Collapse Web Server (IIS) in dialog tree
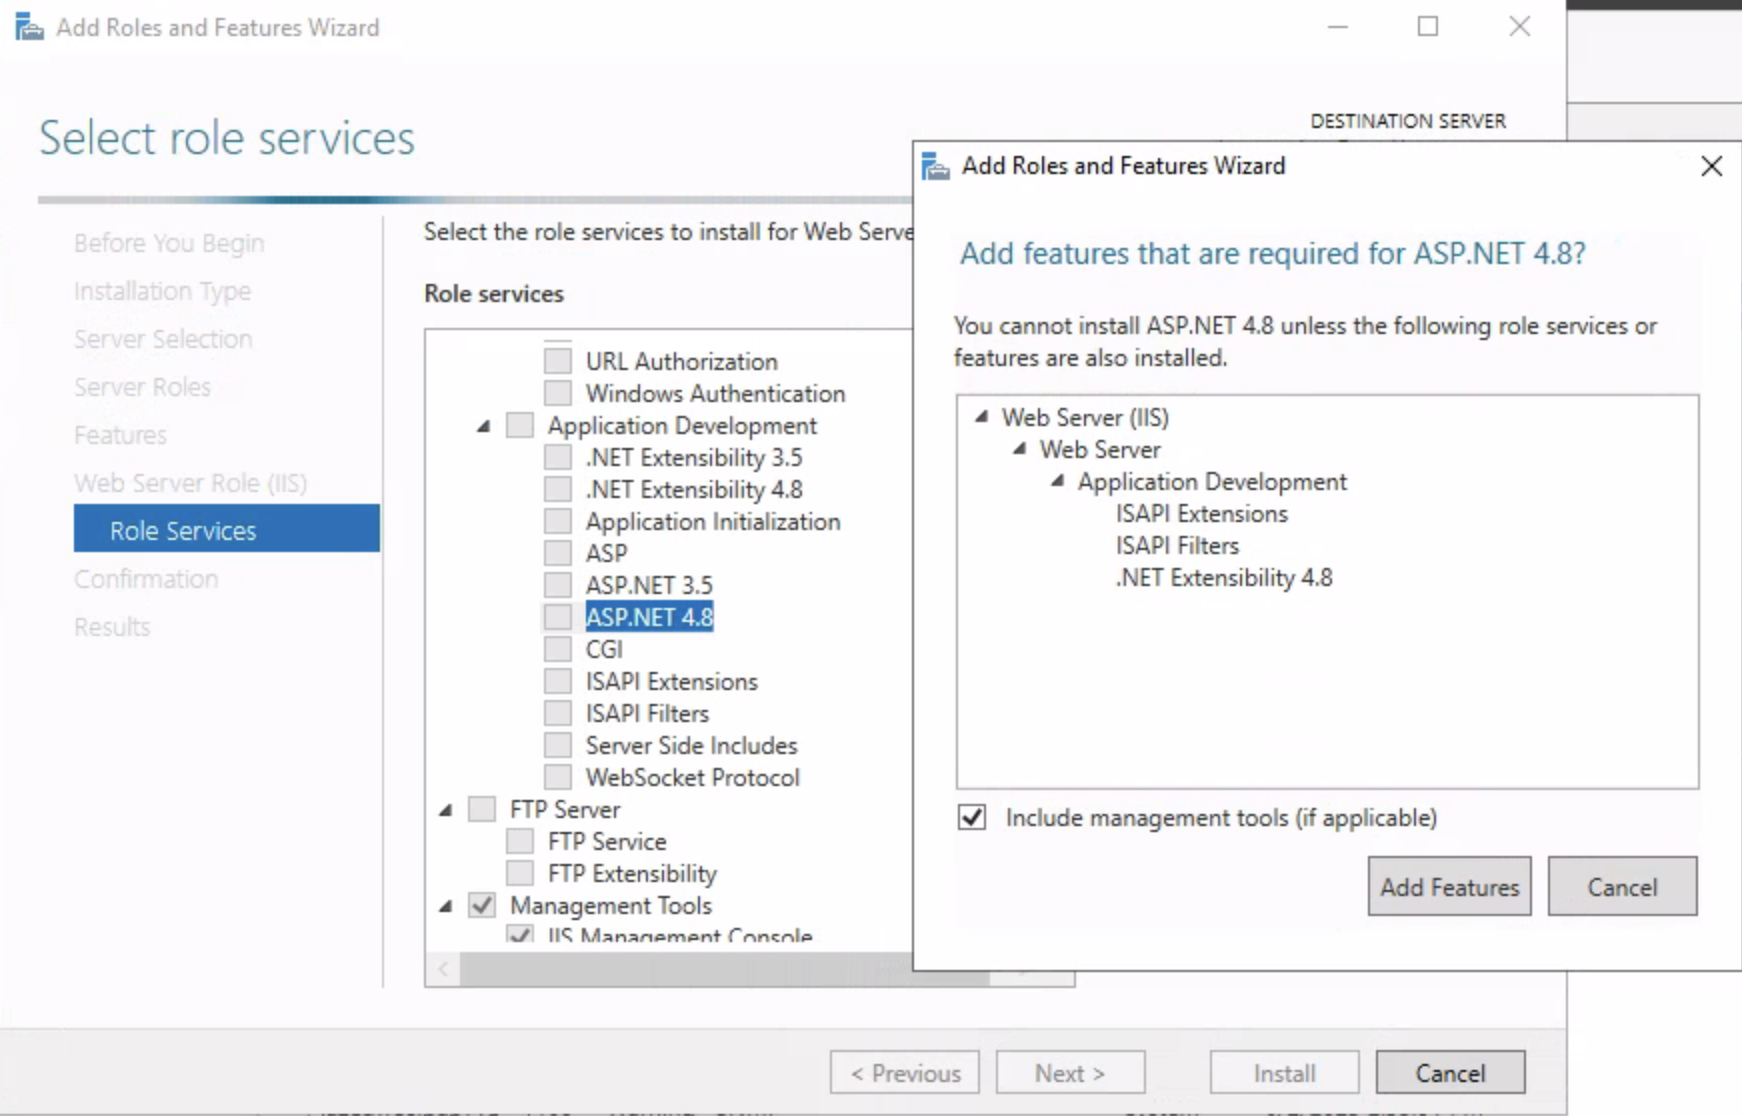Screen dimensions: 1742x1116 982,417
